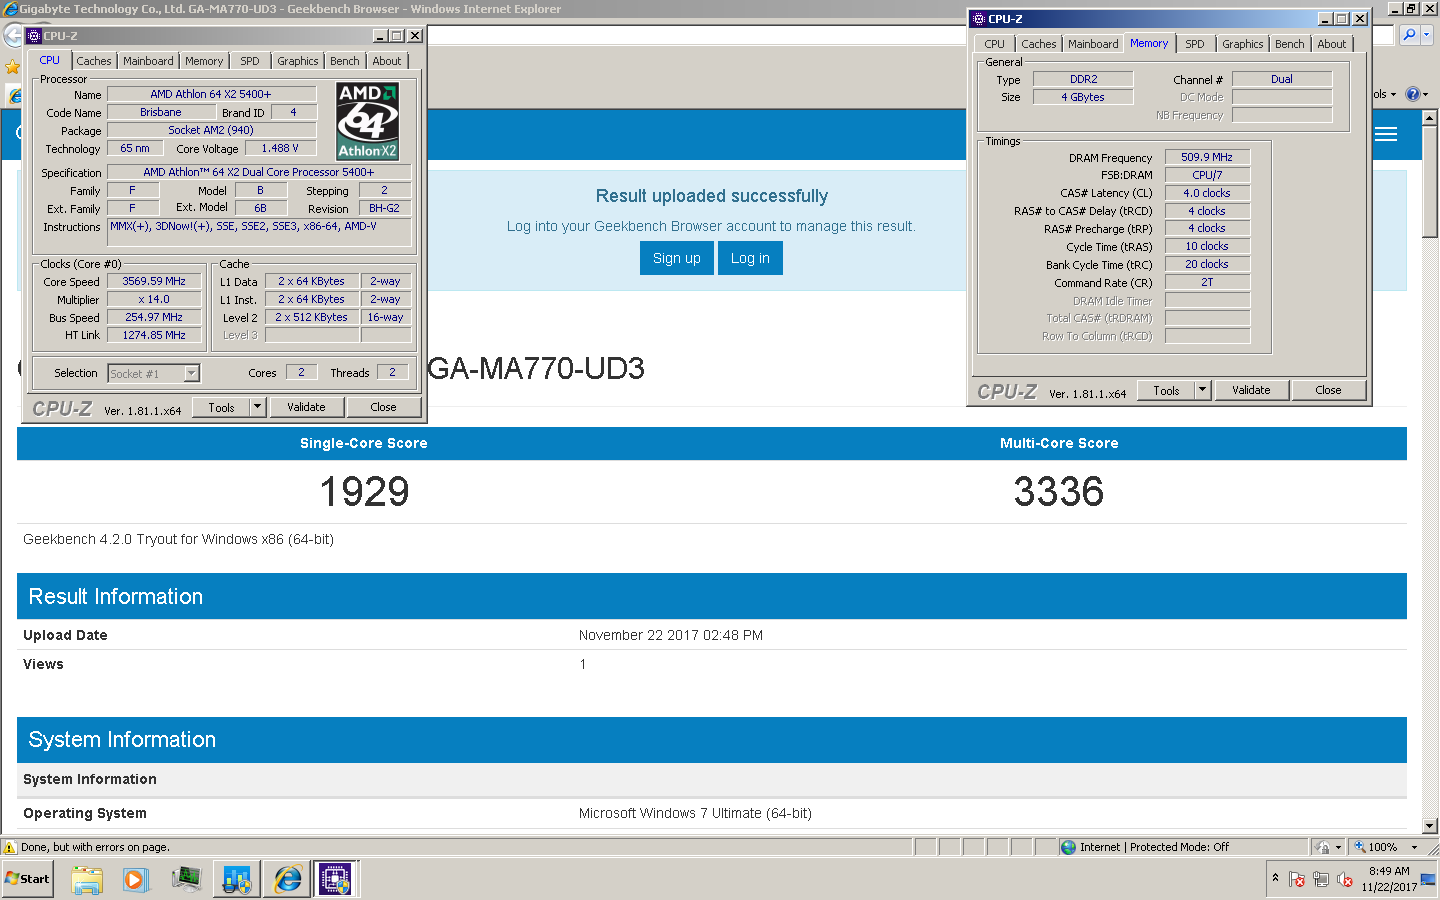1440x900 pixels.
Task: Switch to CPU tab in right CPU-Z window
Action: point(994,44)
